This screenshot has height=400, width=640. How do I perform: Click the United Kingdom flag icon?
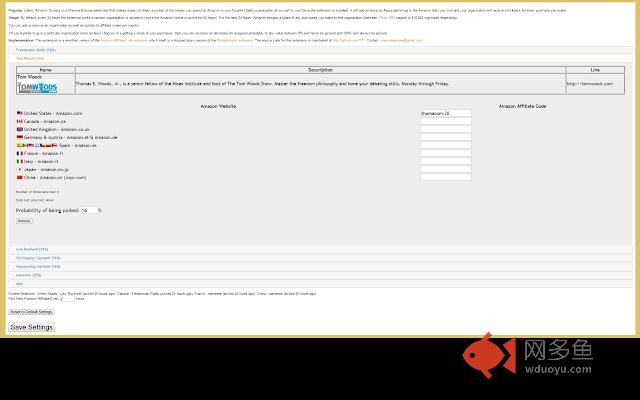20,129
